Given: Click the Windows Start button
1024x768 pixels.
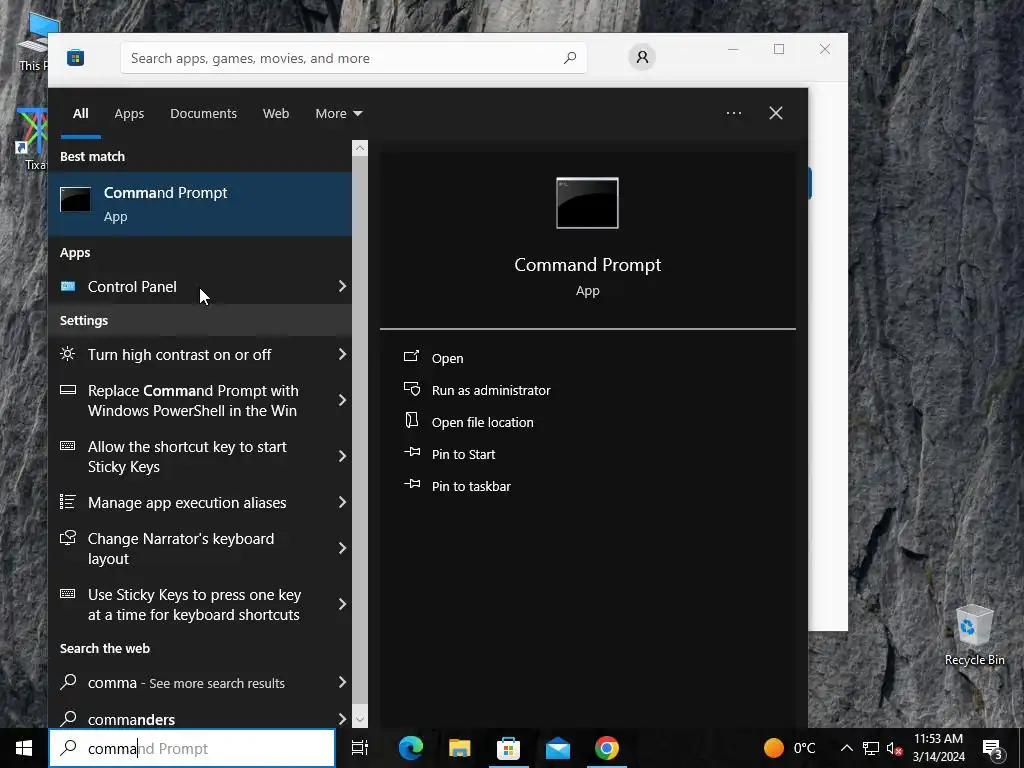Looking at the screenshot, I should coord(24,748).
